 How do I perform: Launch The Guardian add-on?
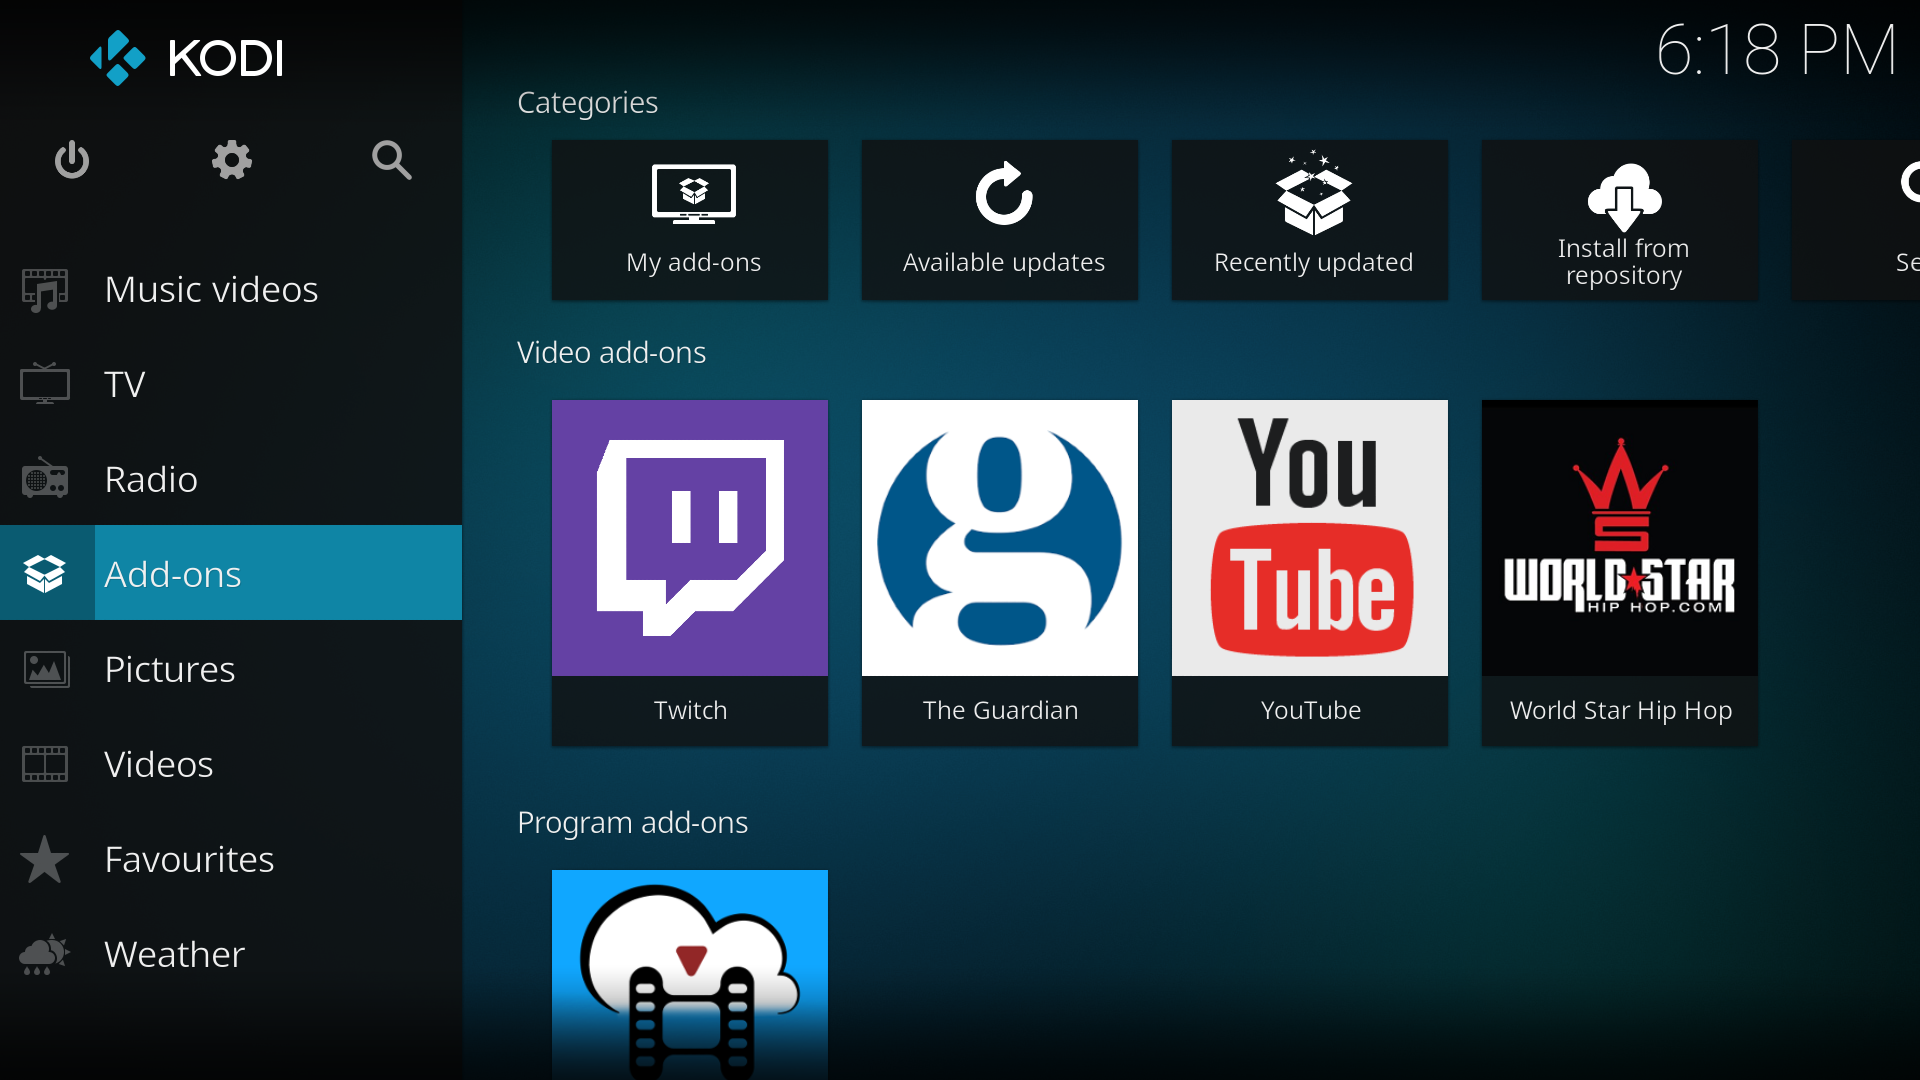point(1000,571)
